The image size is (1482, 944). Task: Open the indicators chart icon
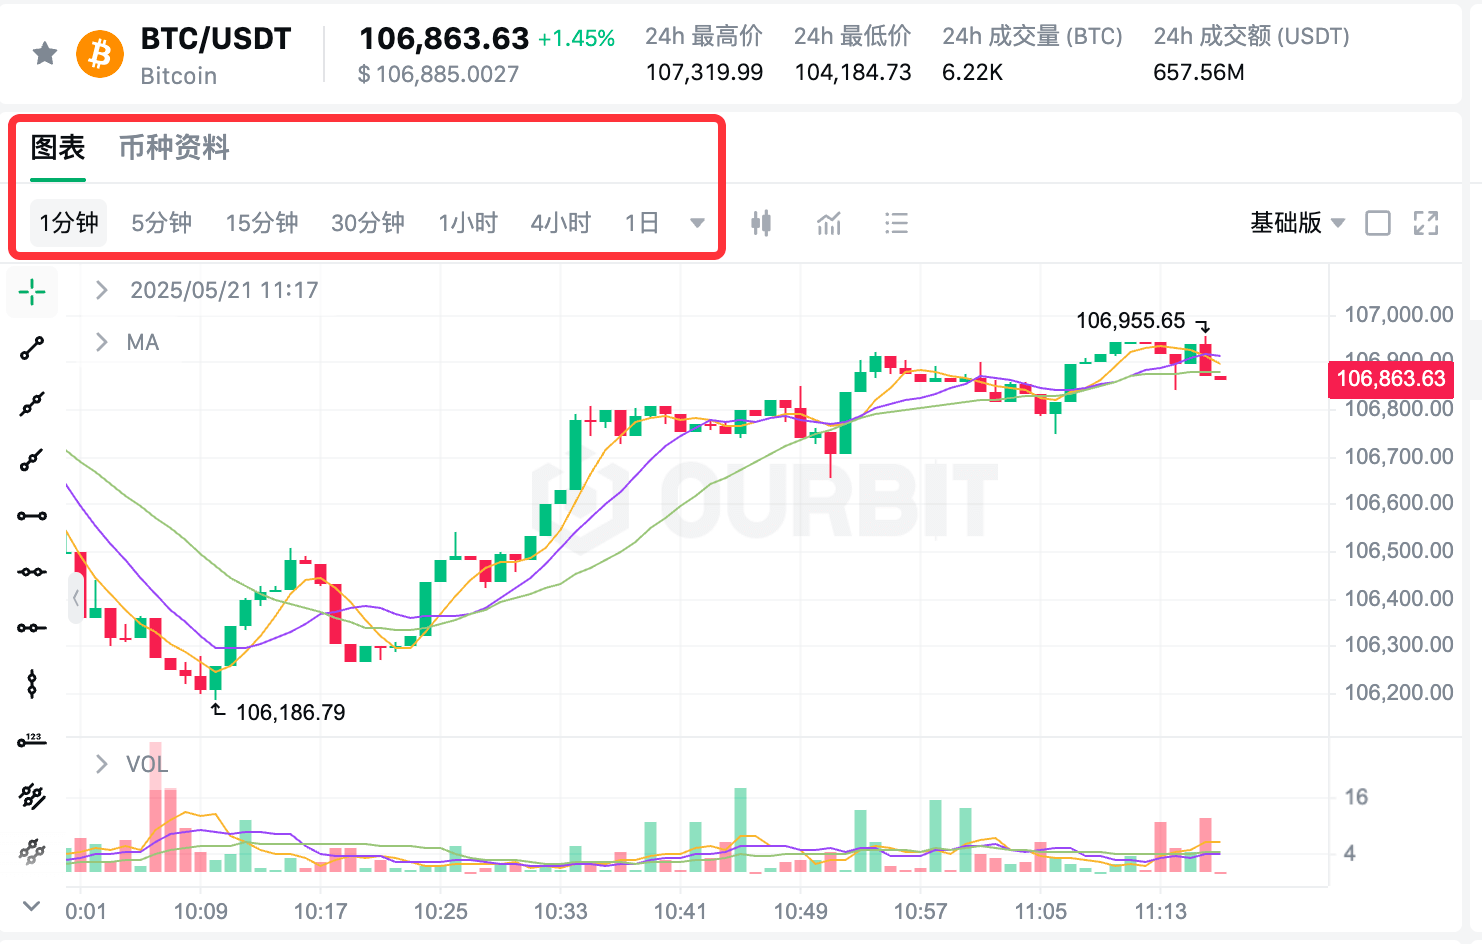coord(829,223)
